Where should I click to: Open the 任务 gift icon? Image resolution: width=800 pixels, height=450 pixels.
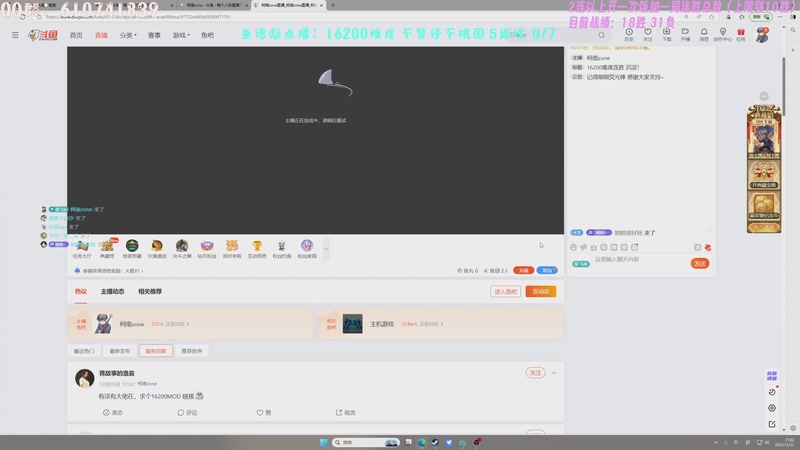point(741,34)
